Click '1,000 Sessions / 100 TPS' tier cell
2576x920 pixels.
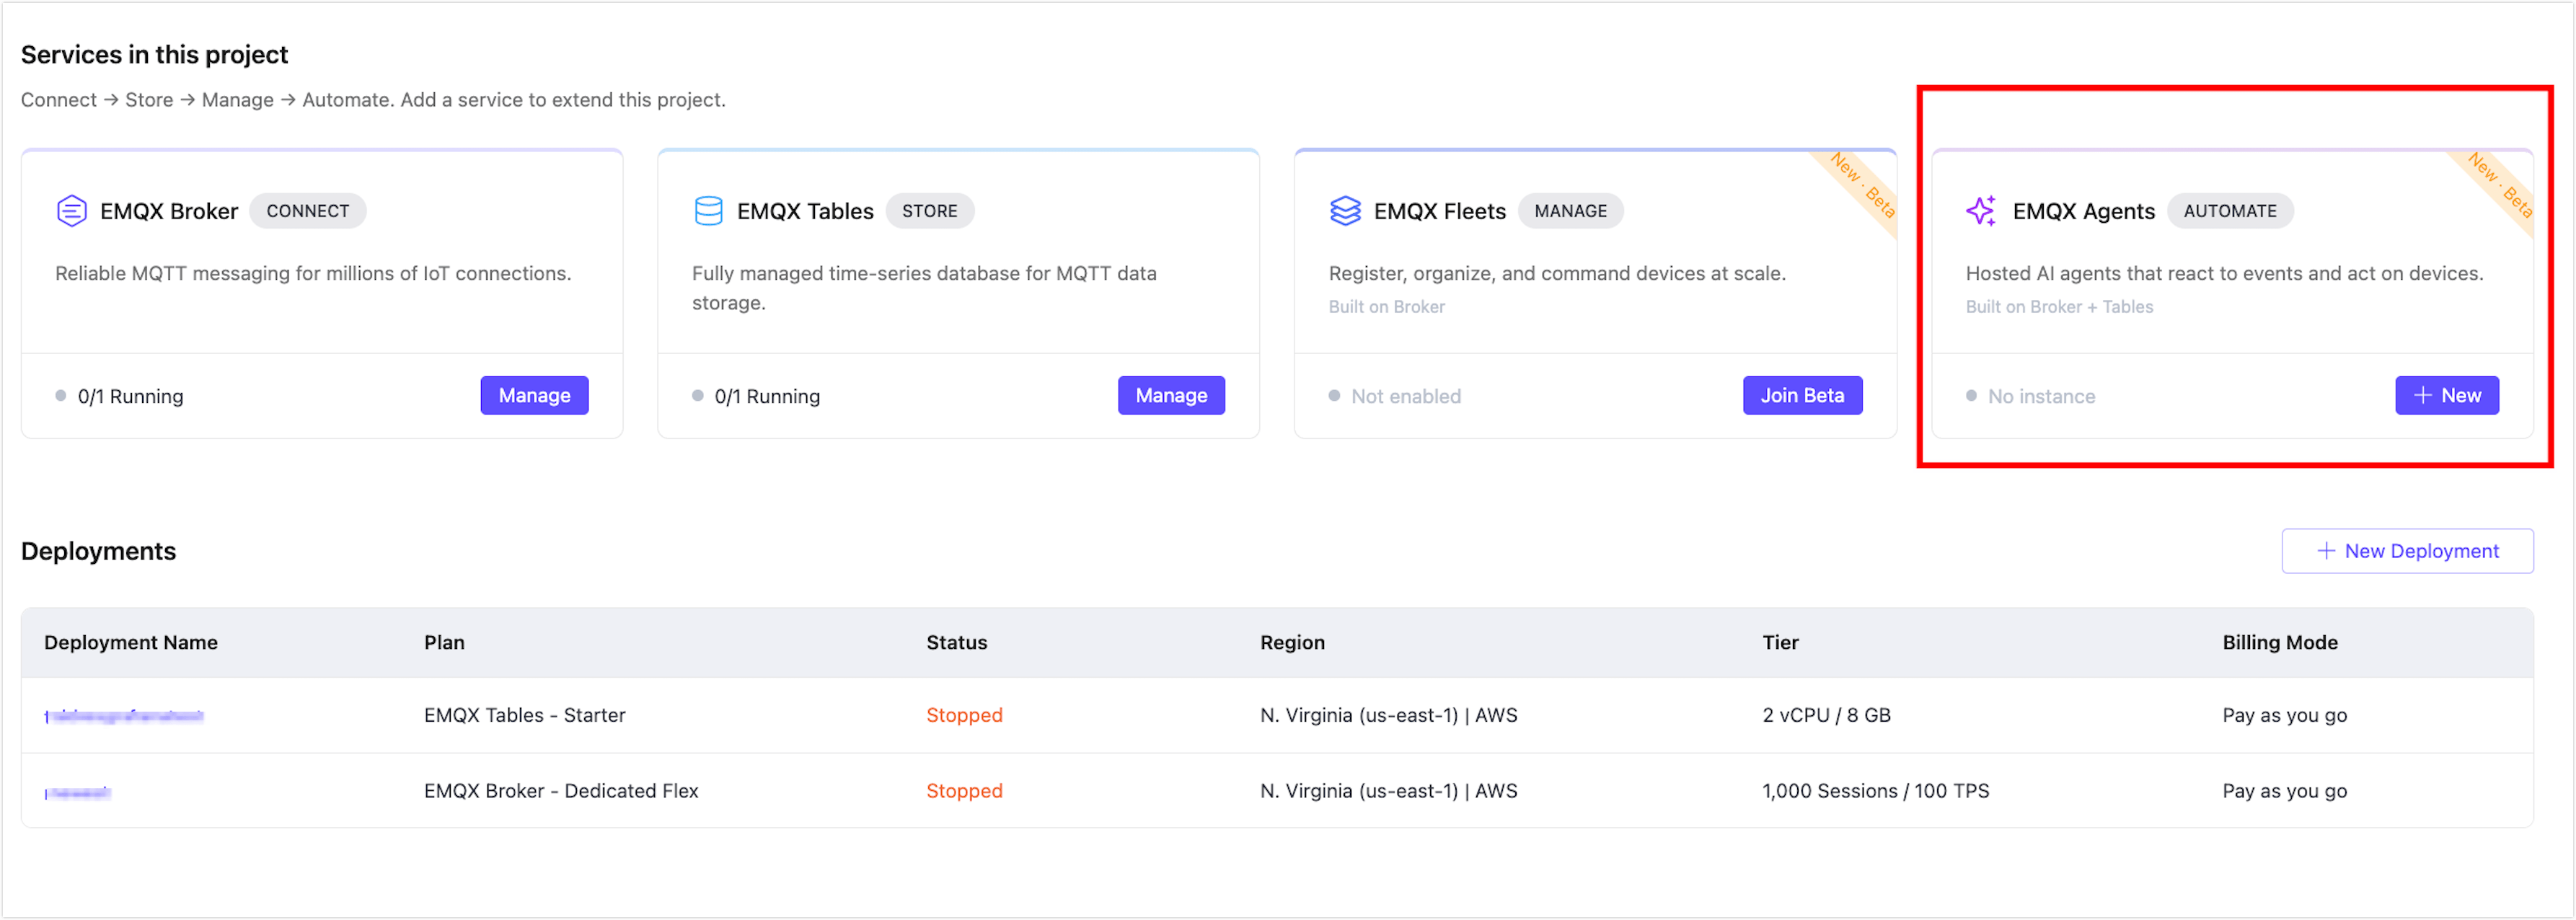coord(1875,791)
